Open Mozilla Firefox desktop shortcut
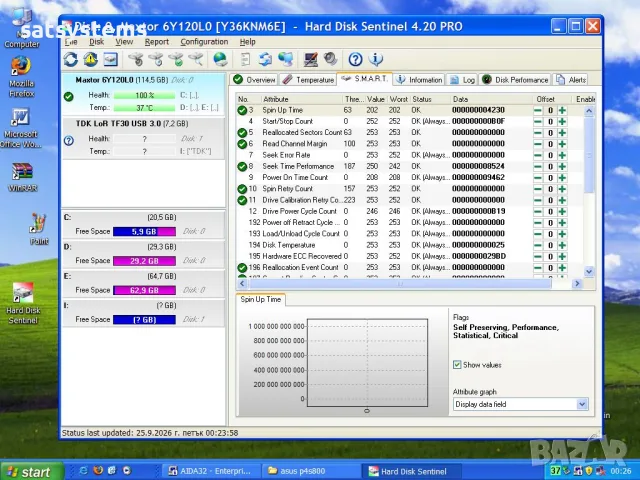 click(x=21, y=77)
